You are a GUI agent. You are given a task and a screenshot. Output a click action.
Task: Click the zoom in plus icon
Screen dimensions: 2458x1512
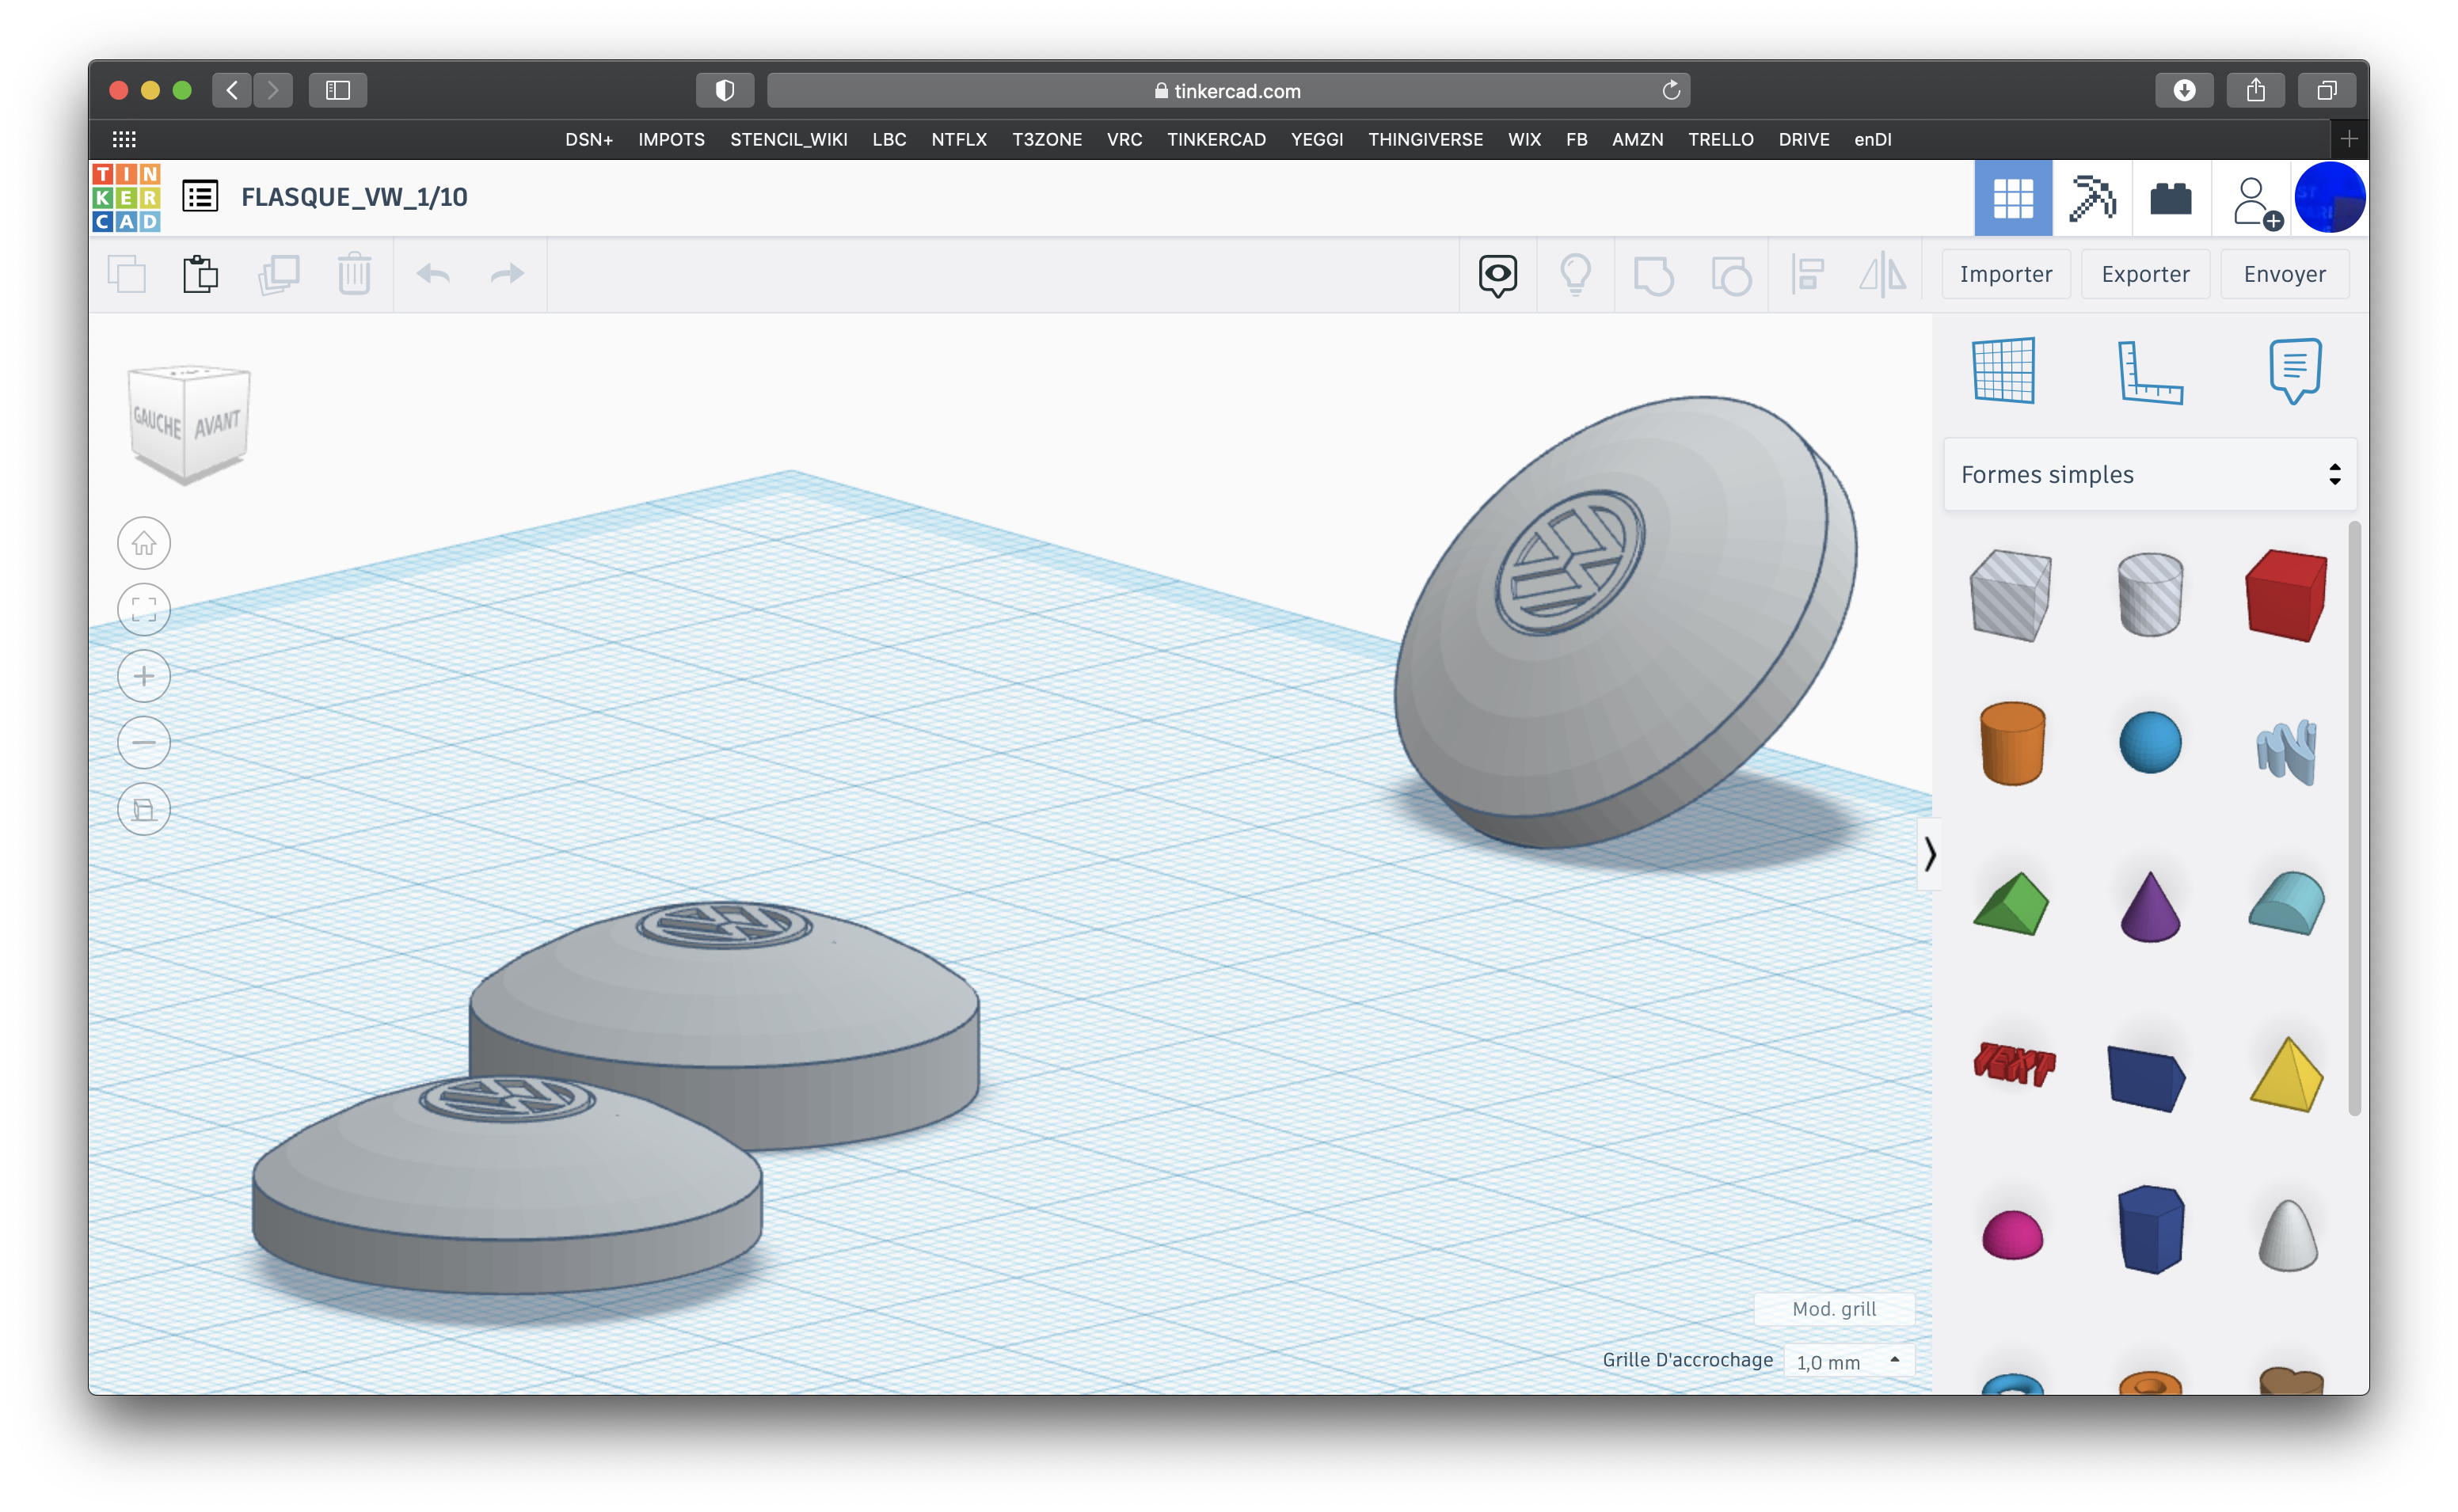pos(144,676)
